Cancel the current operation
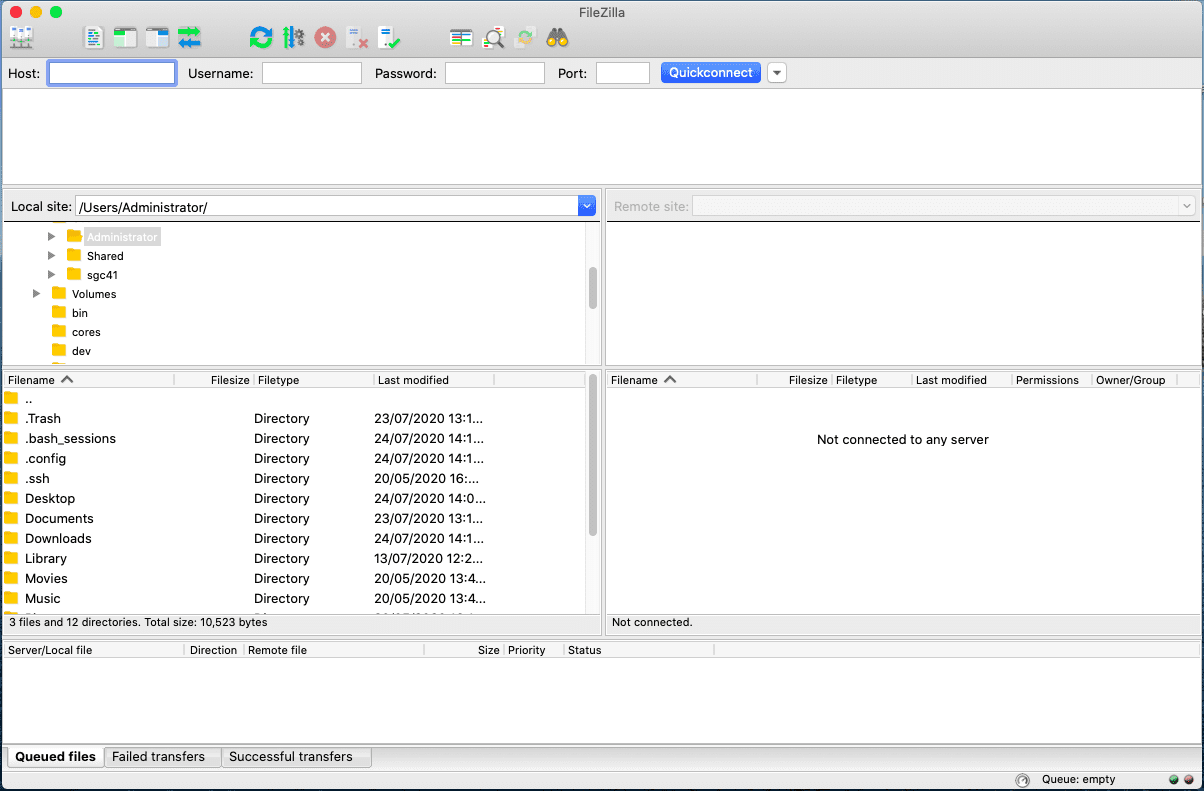The image size is (1204, 791). point(325,38)
